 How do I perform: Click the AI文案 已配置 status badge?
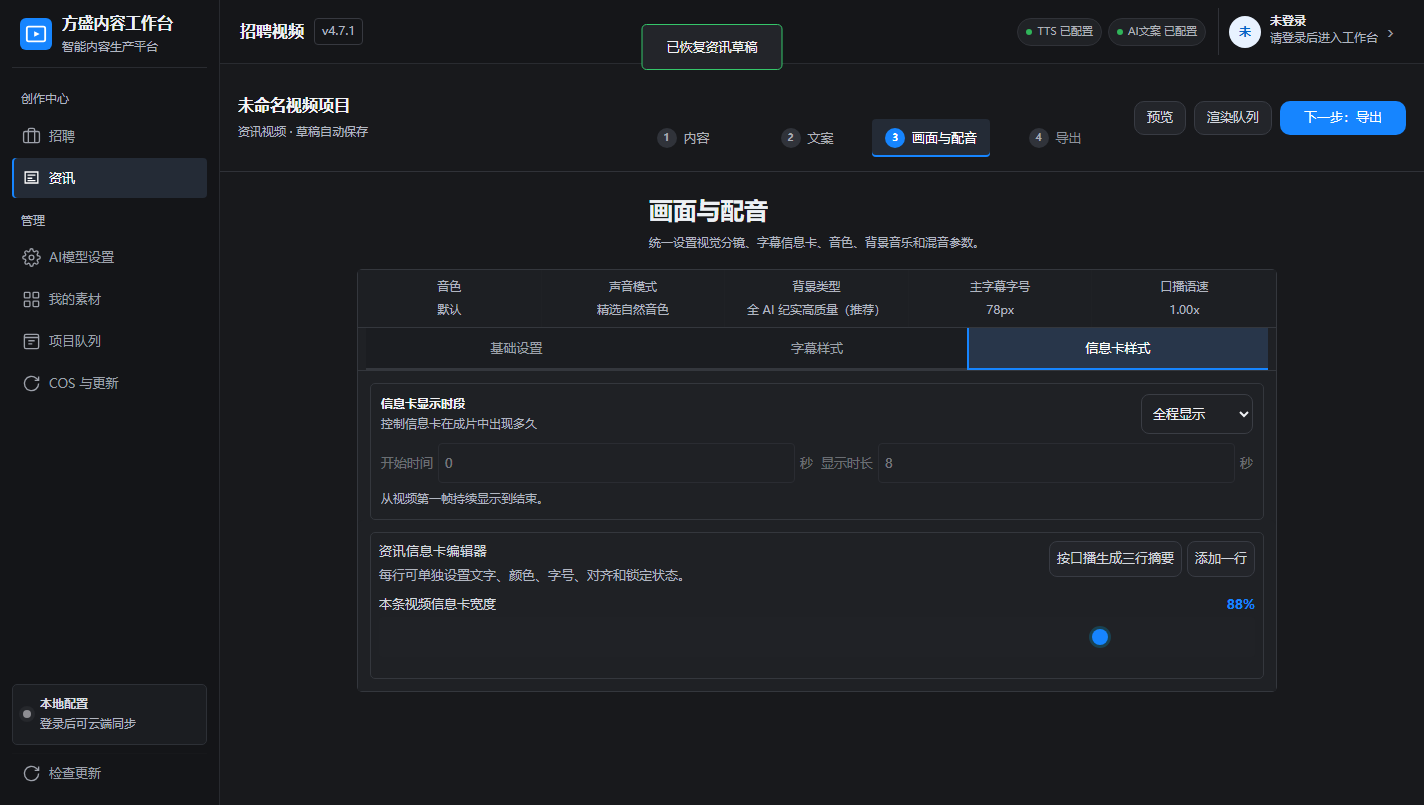(1156, 32)
